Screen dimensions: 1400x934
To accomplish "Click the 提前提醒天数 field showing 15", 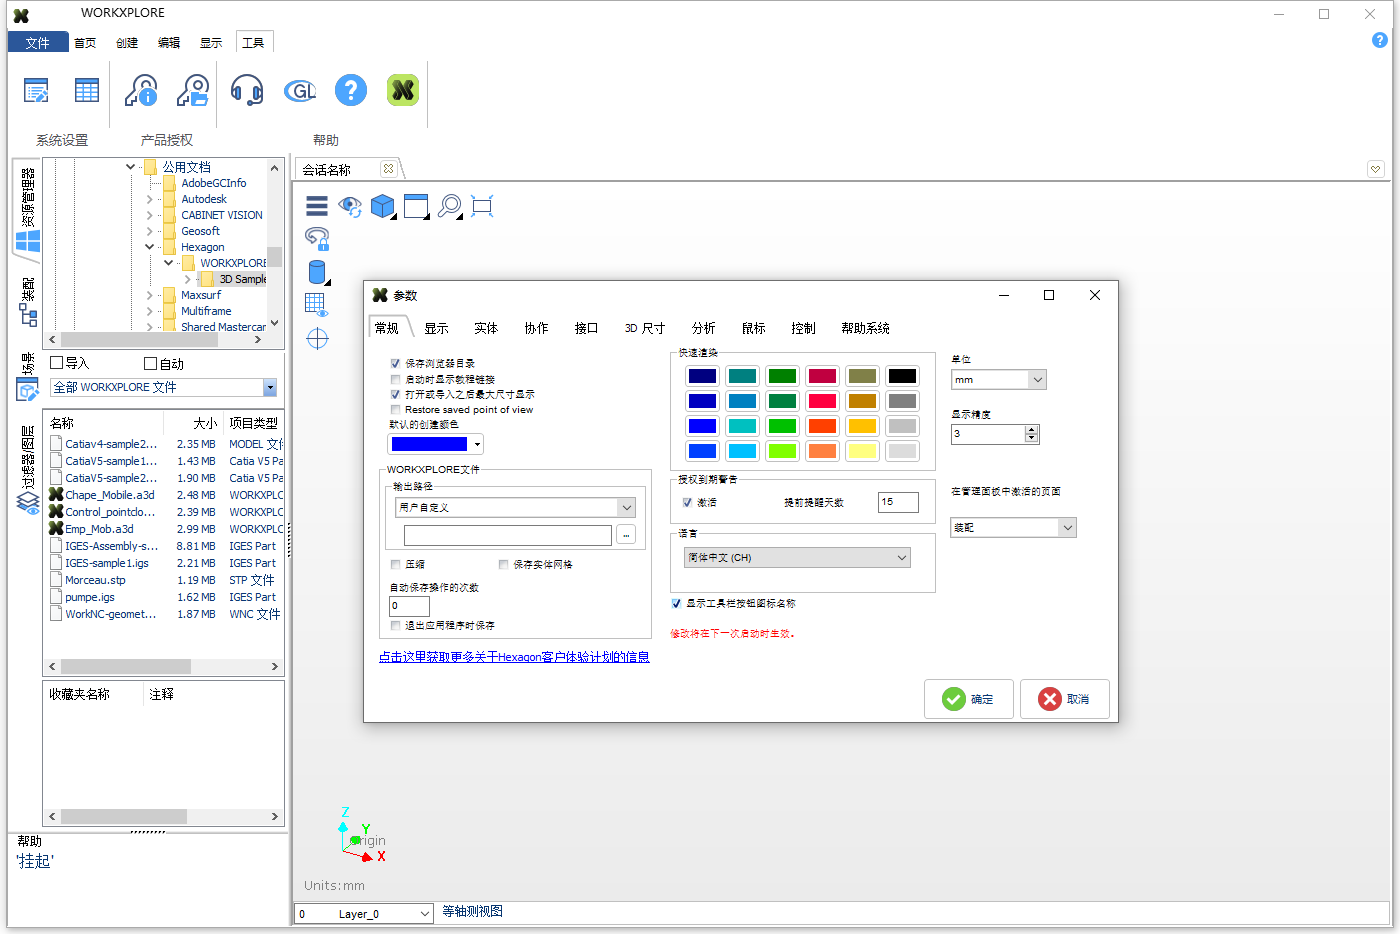I will point(898,502).
